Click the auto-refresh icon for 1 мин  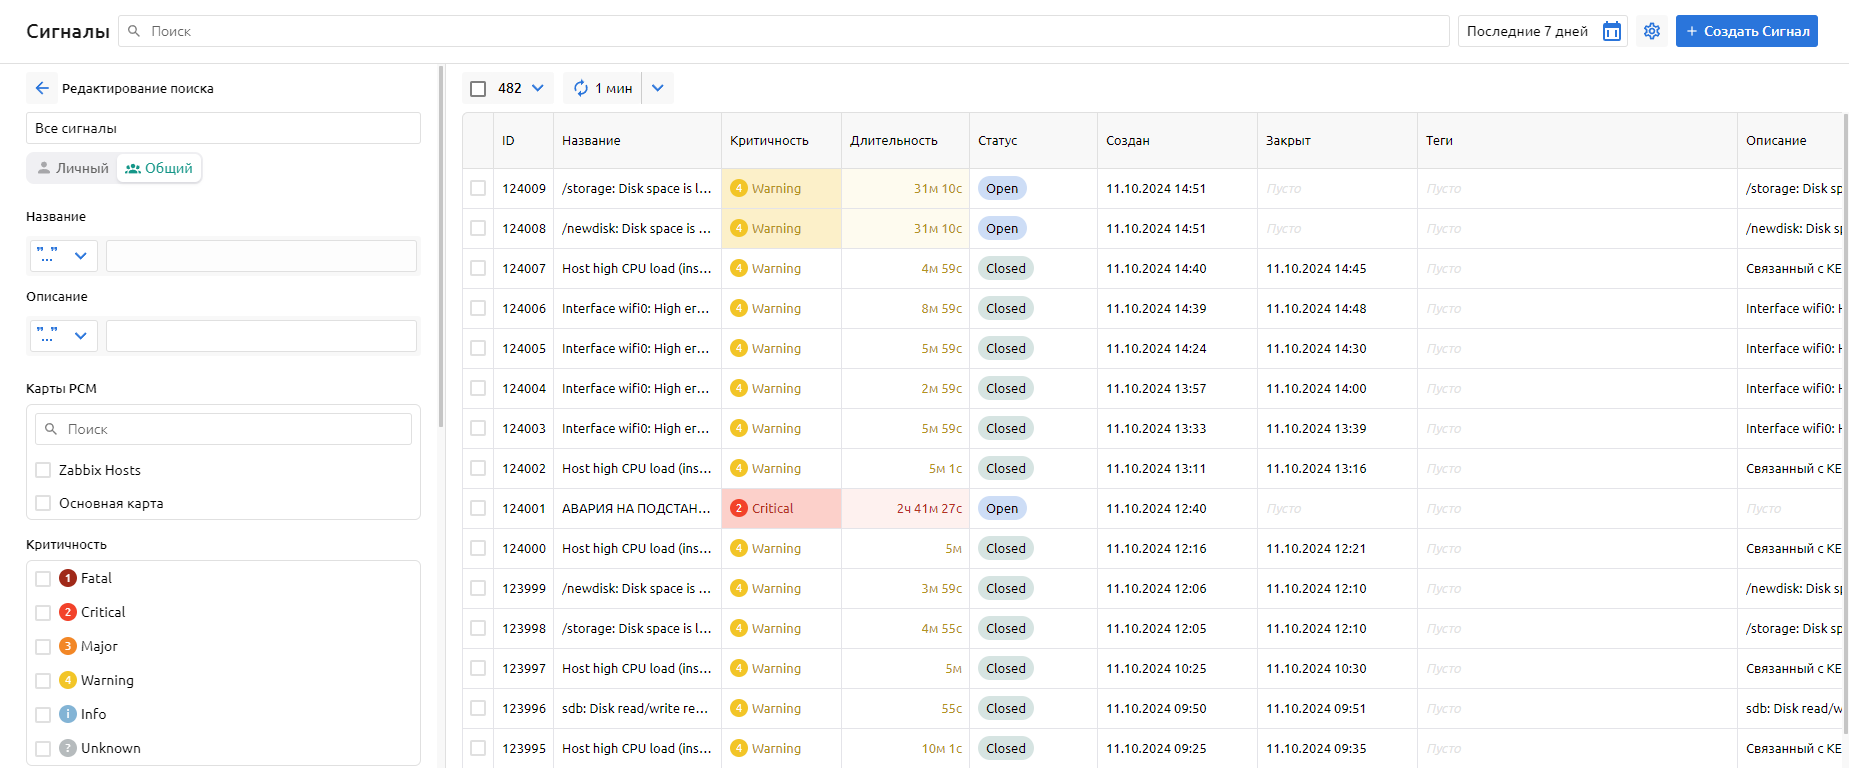(581, 88)
